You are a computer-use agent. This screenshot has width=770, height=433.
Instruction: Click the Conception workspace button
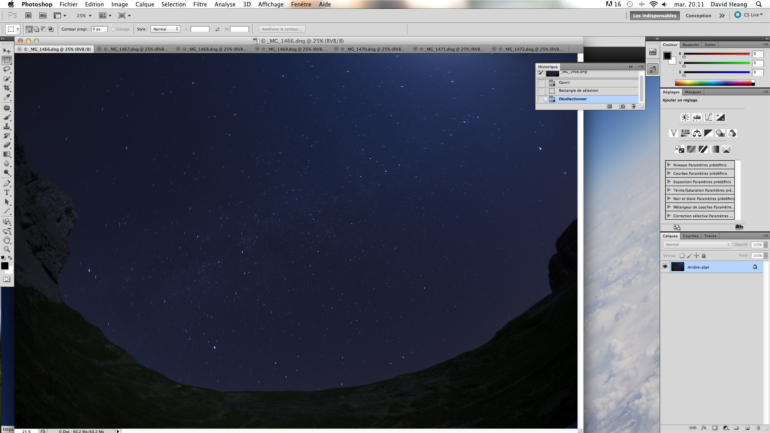(x=698, y=15)
